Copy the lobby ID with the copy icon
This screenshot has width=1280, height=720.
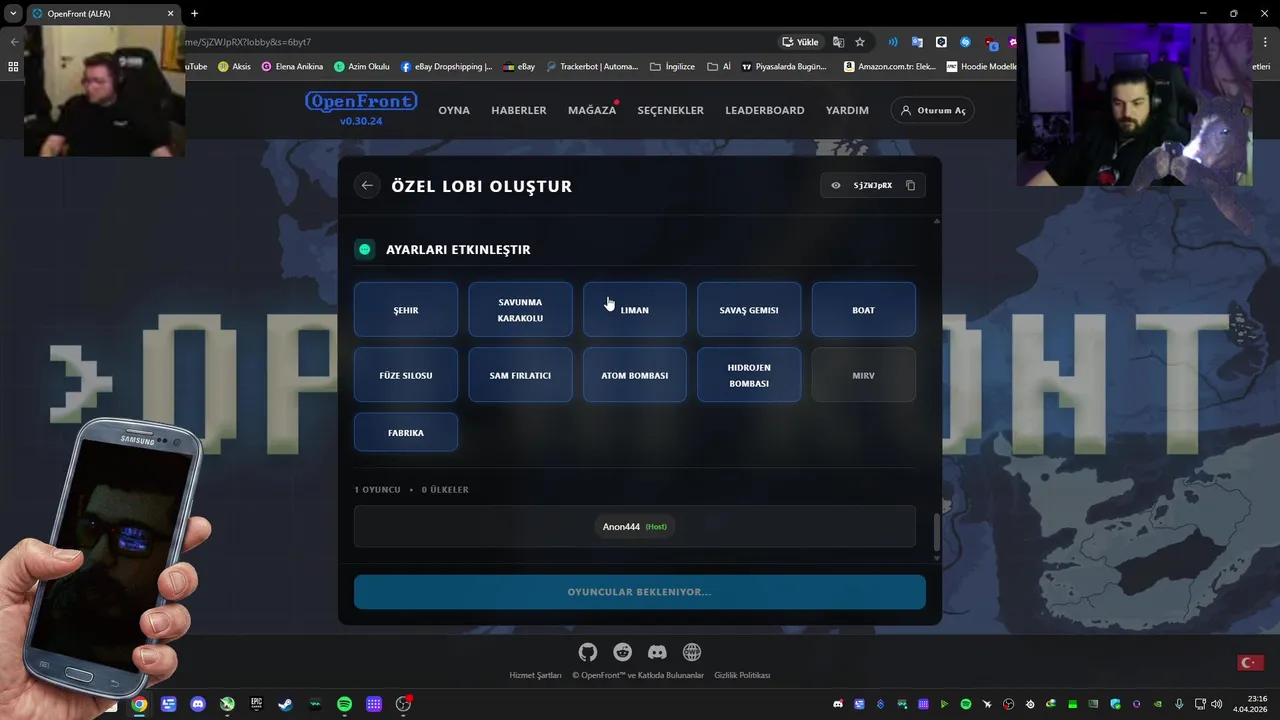tap(910, 185)
